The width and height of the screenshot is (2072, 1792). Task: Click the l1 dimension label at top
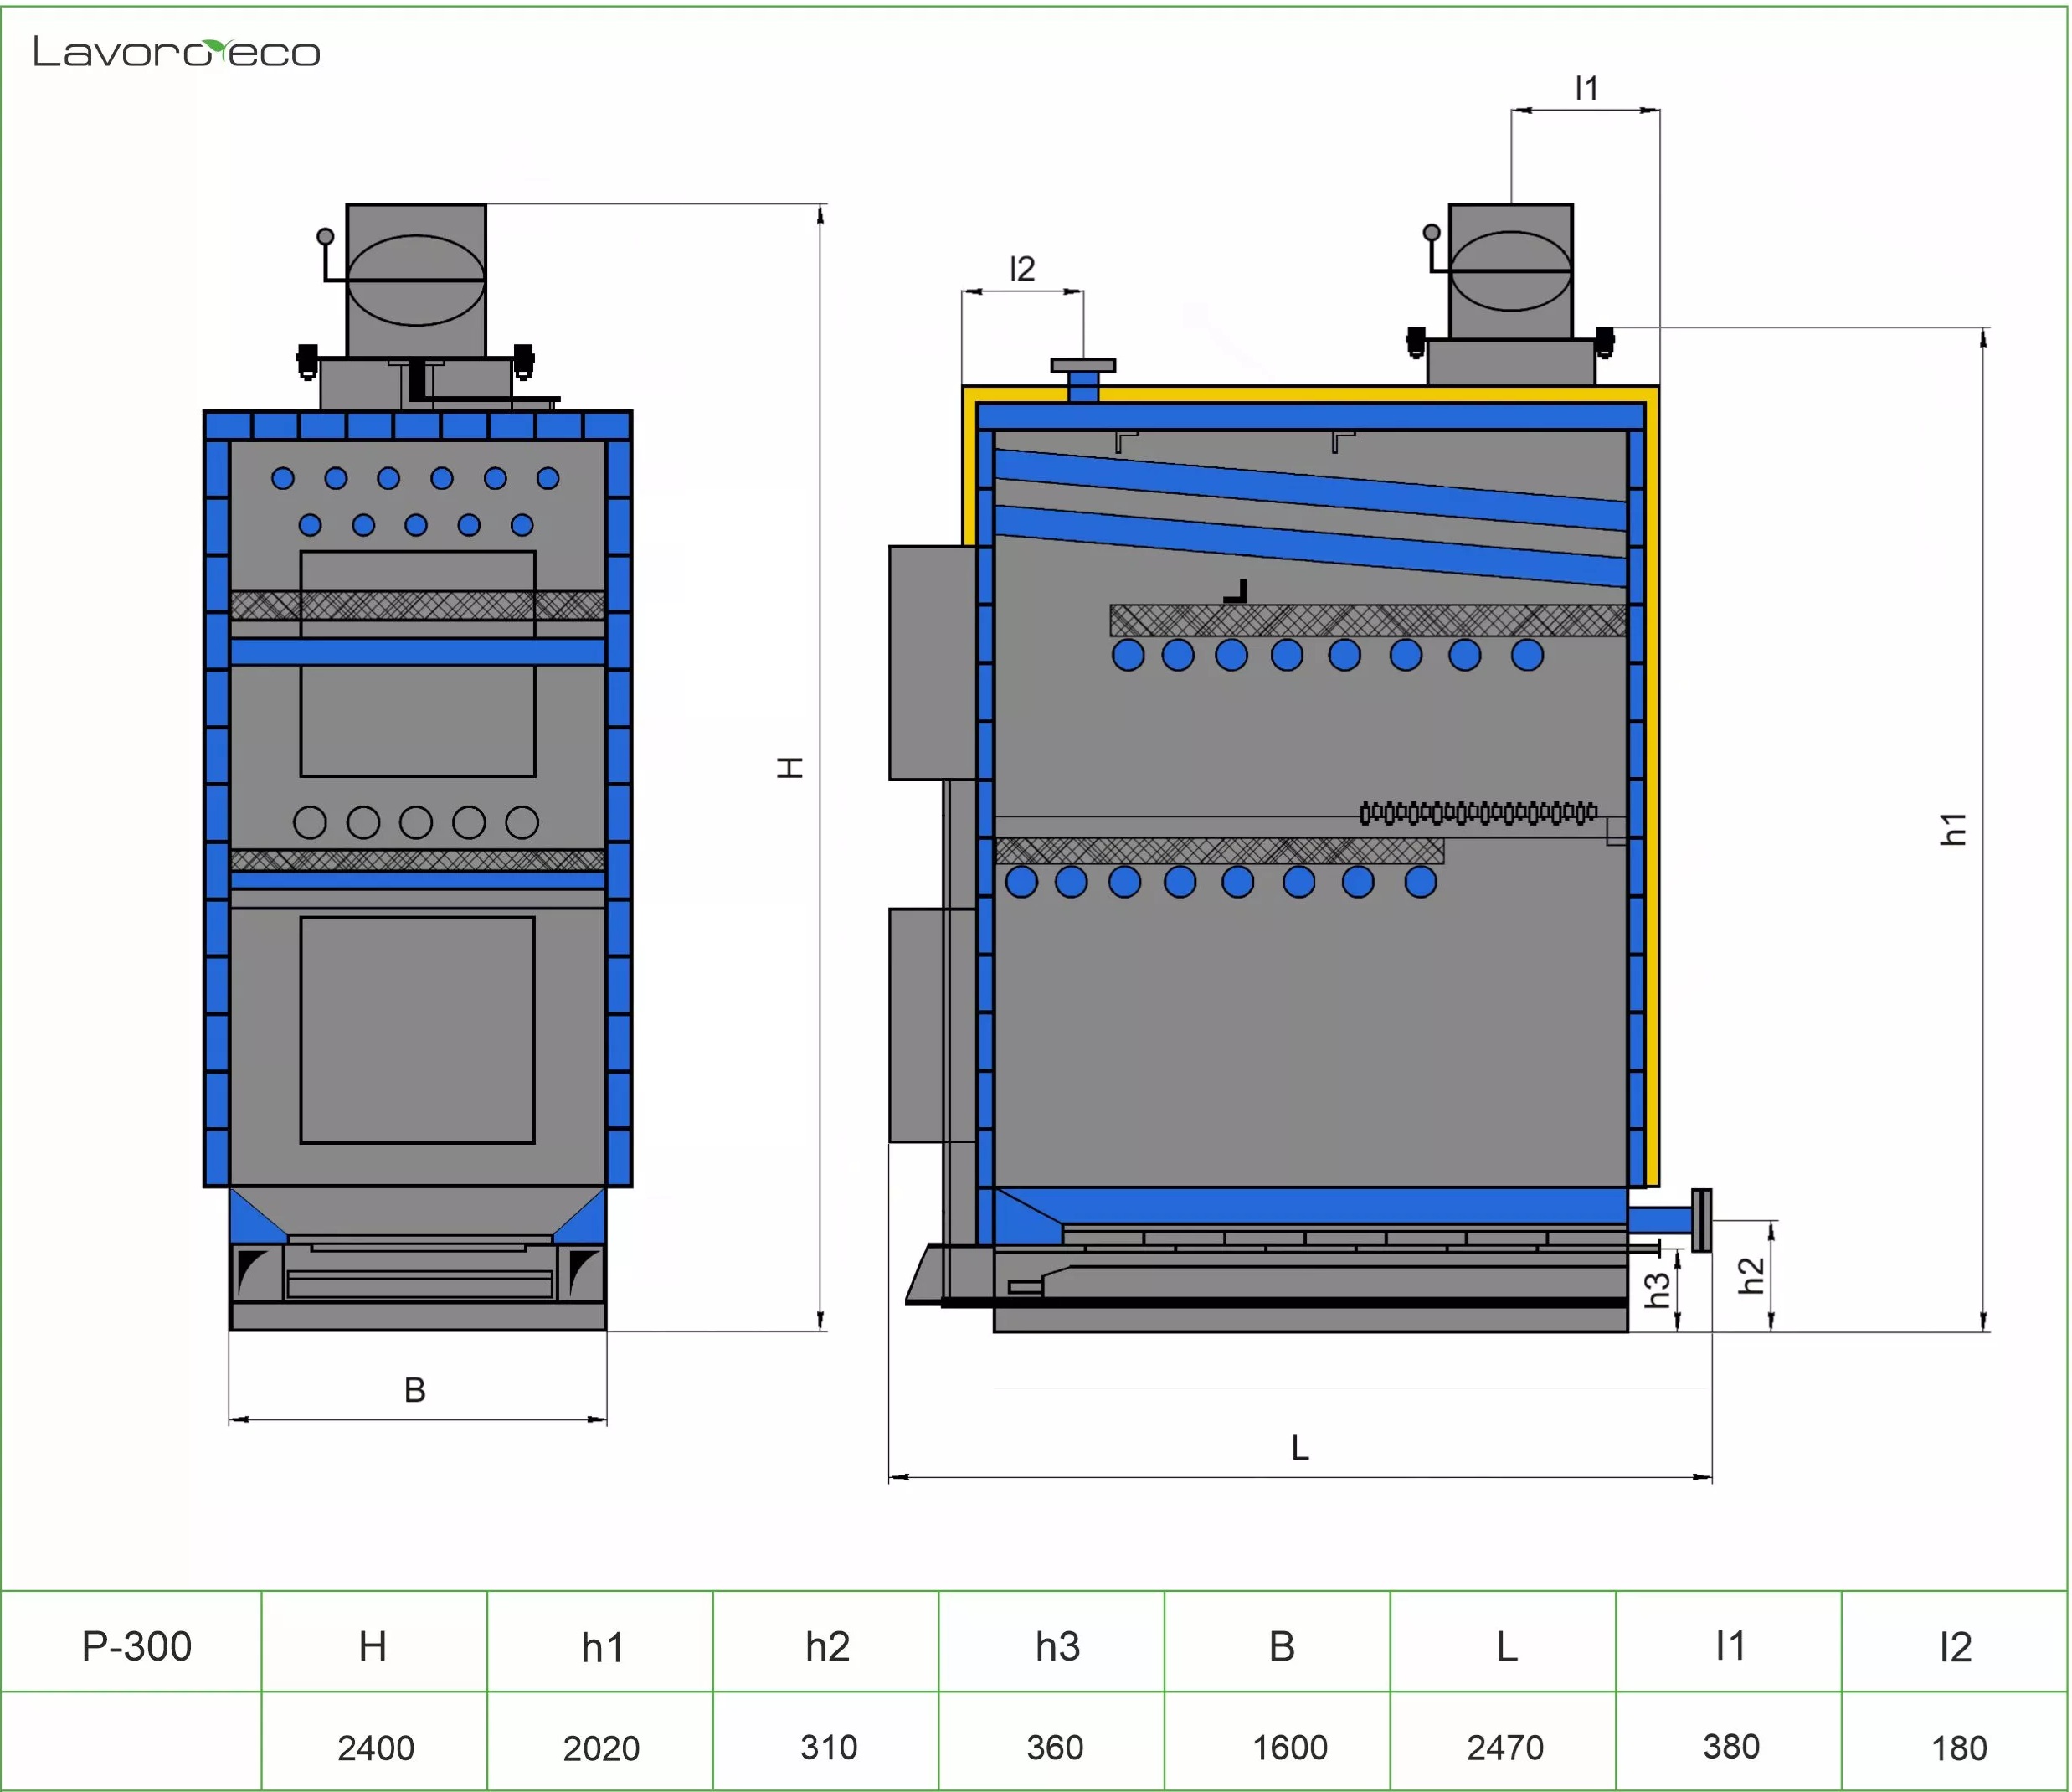tap(1586, 89)
